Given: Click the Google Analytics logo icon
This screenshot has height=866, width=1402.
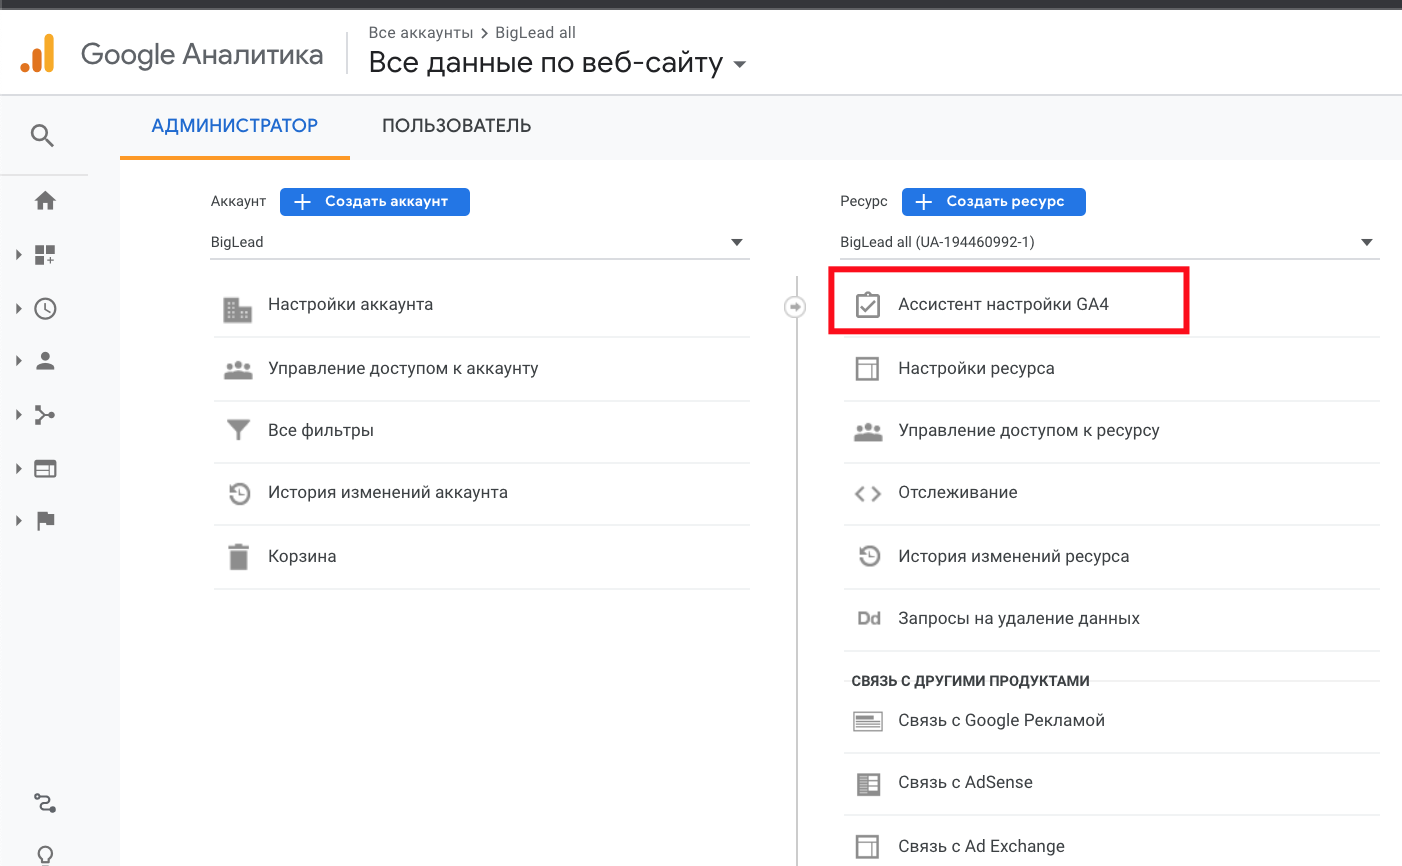Looking at the screenshot, I should click(x=37, y=54).
